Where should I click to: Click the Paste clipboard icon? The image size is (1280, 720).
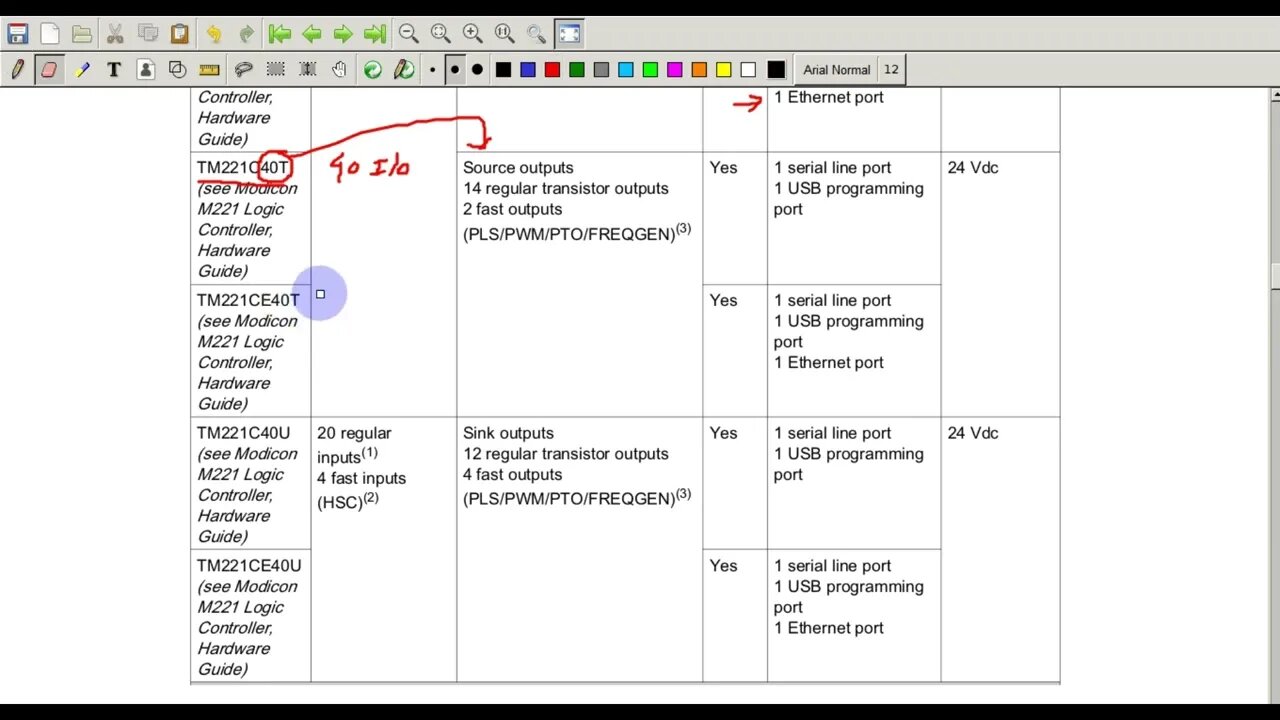point(179,34)
